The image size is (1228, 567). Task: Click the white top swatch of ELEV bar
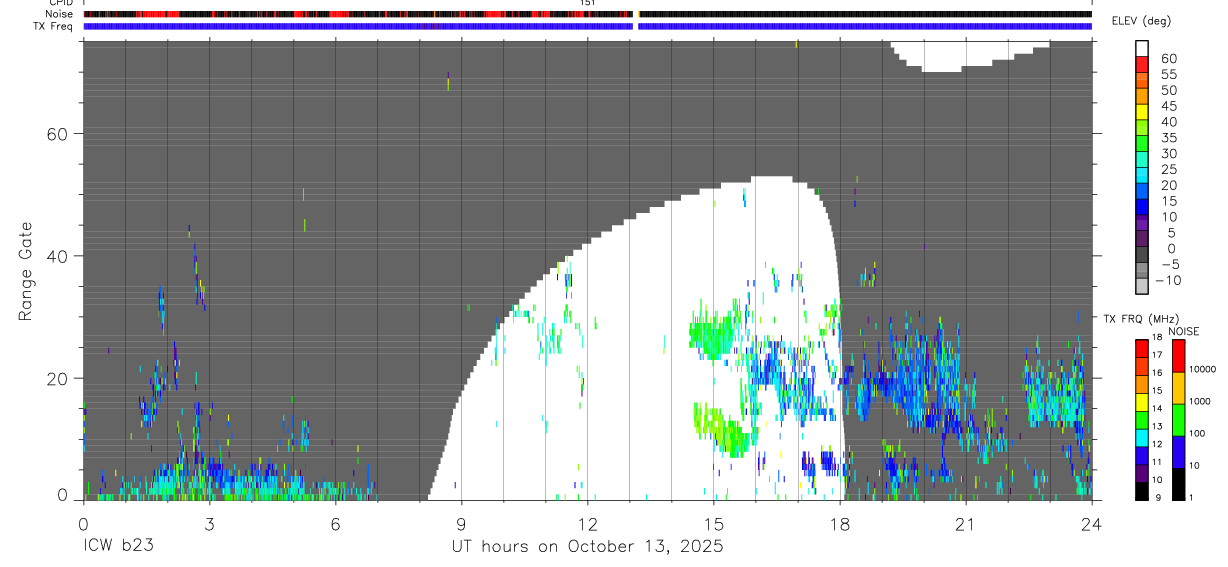1142,46
